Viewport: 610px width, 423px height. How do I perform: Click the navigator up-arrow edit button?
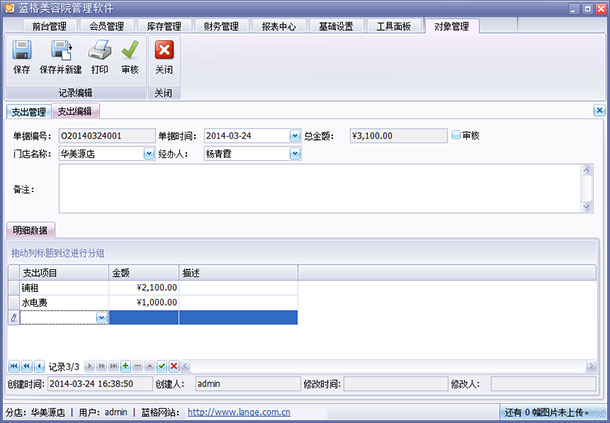(149, 366)
